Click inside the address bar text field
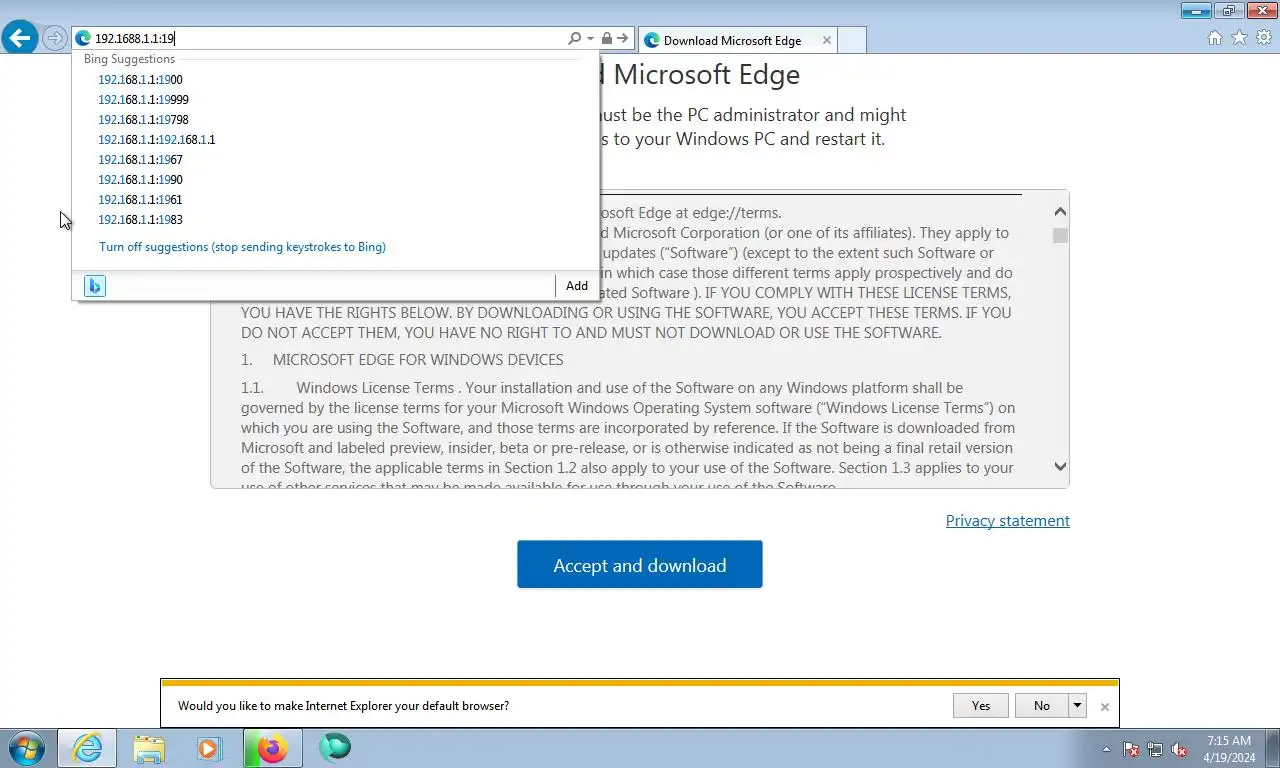Image resolution: width=1280 pixels, height=768 pixels. [x=330, y=39]
